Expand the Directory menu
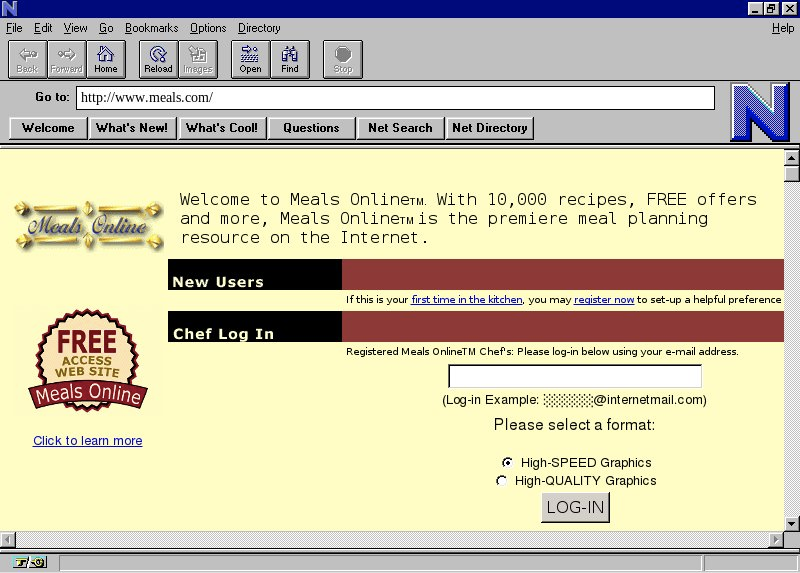 coord(259,28)
